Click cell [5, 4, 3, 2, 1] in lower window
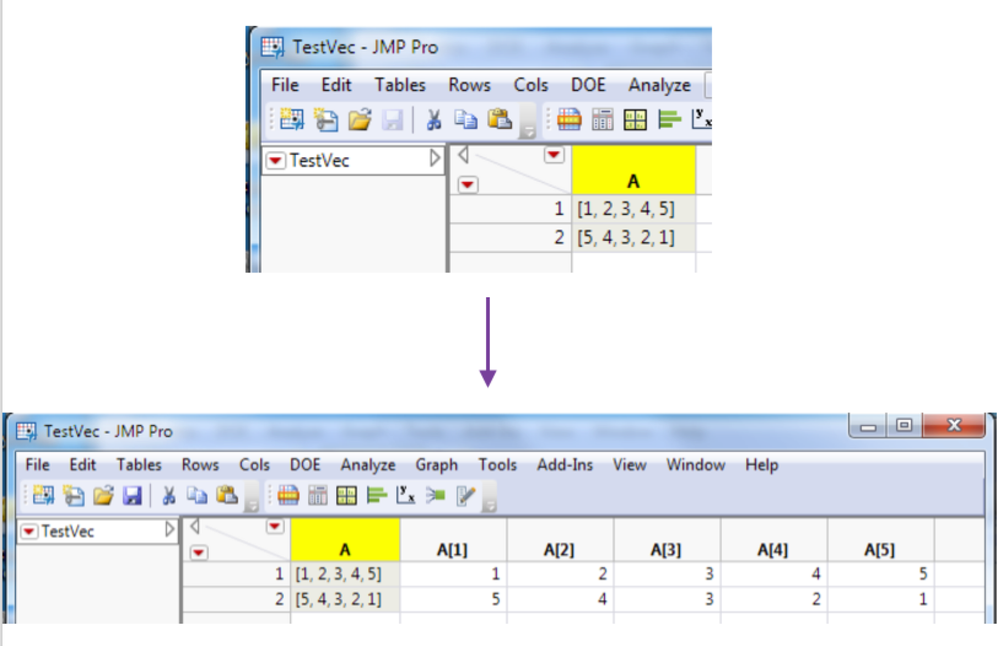 (x=345, y=600)
